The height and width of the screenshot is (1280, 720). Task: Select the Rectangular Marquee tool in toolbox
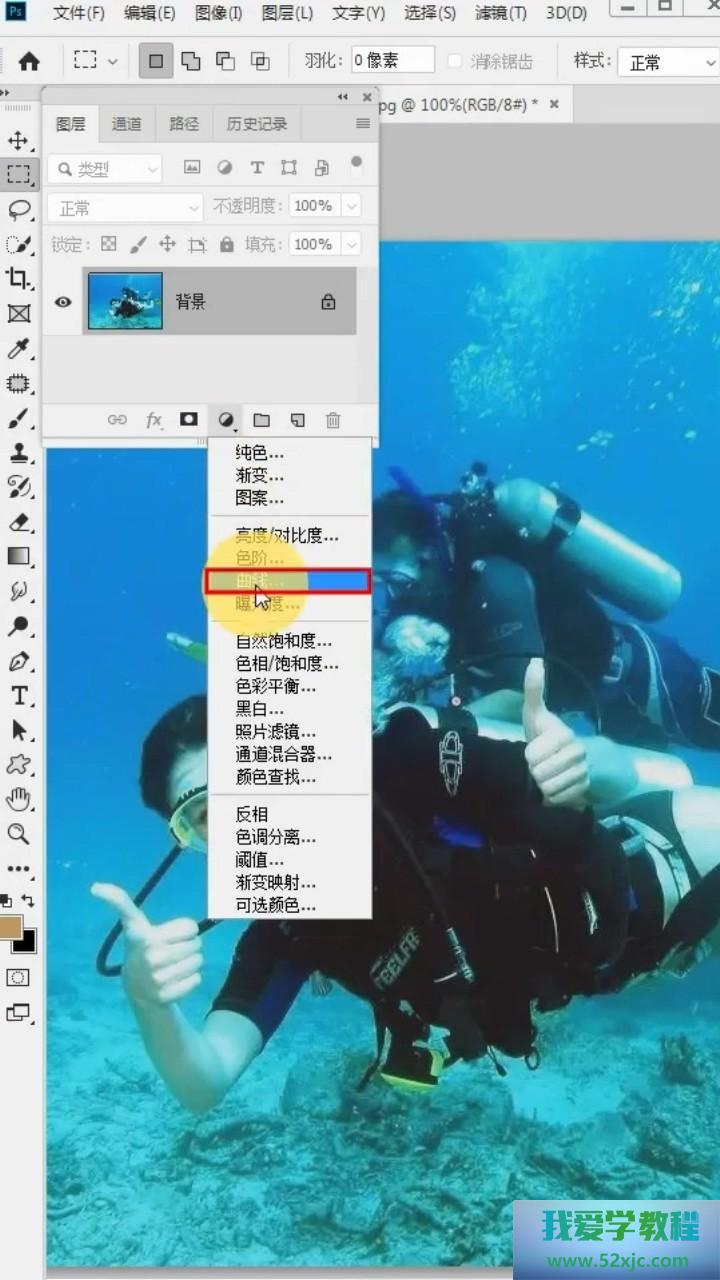tap(18, 174)
